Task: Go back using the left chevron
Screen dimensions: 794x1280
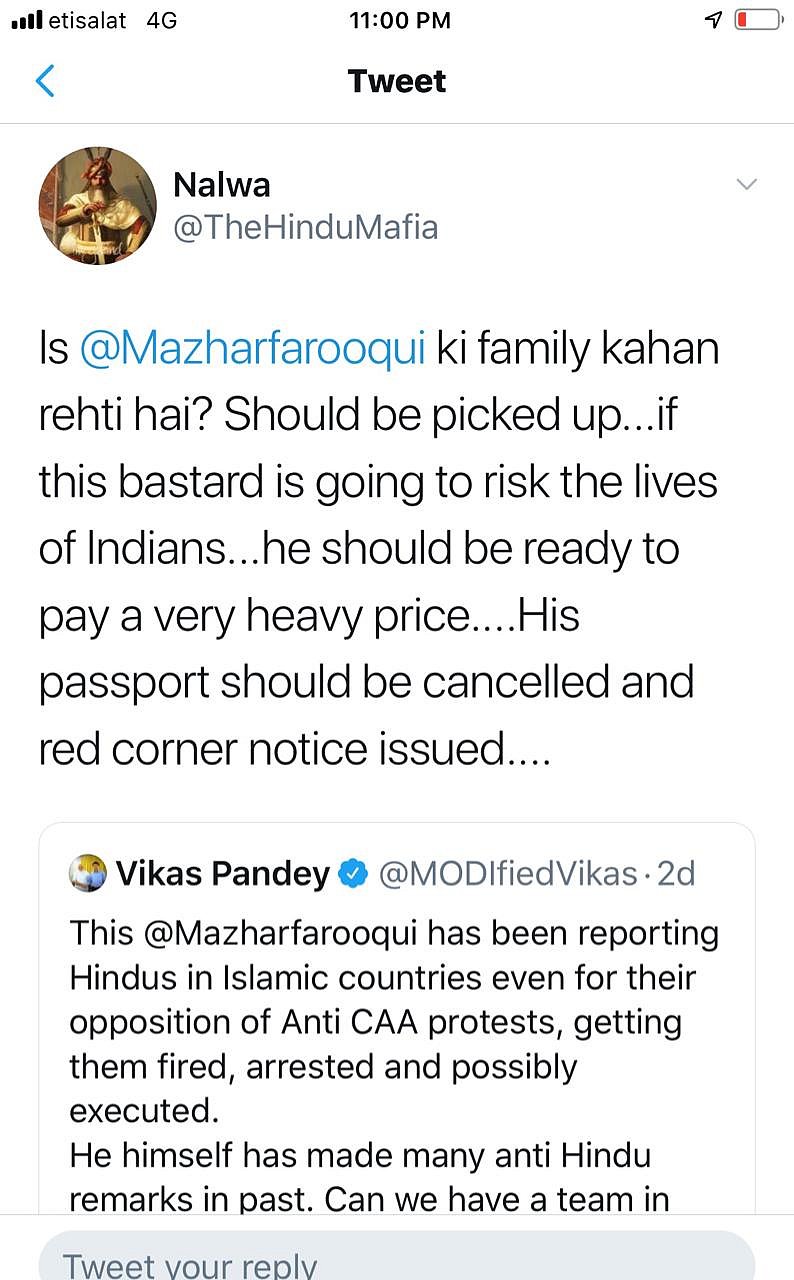Action: tap(45, 81)
